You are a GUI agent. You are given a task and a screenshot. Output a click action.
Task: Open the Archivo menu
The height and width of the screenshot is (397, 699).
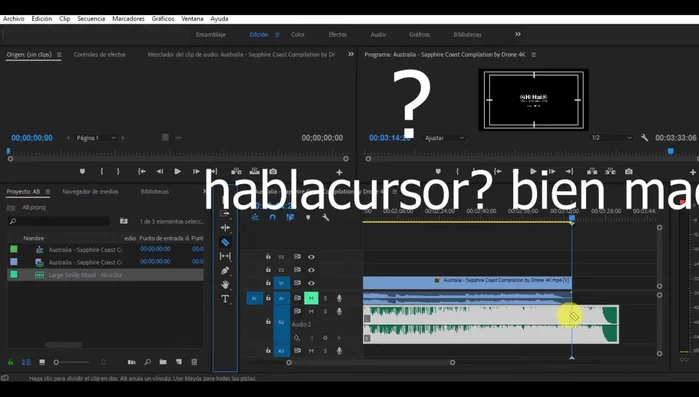14,19
